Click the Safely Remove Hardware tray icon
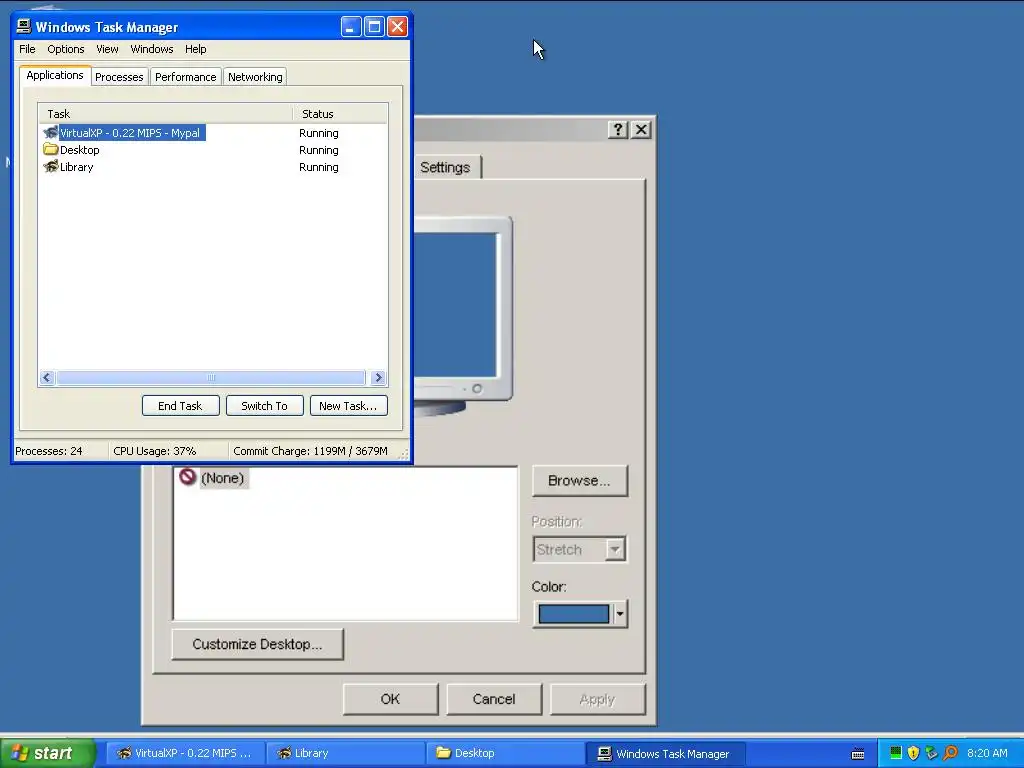 coord(931,753)
